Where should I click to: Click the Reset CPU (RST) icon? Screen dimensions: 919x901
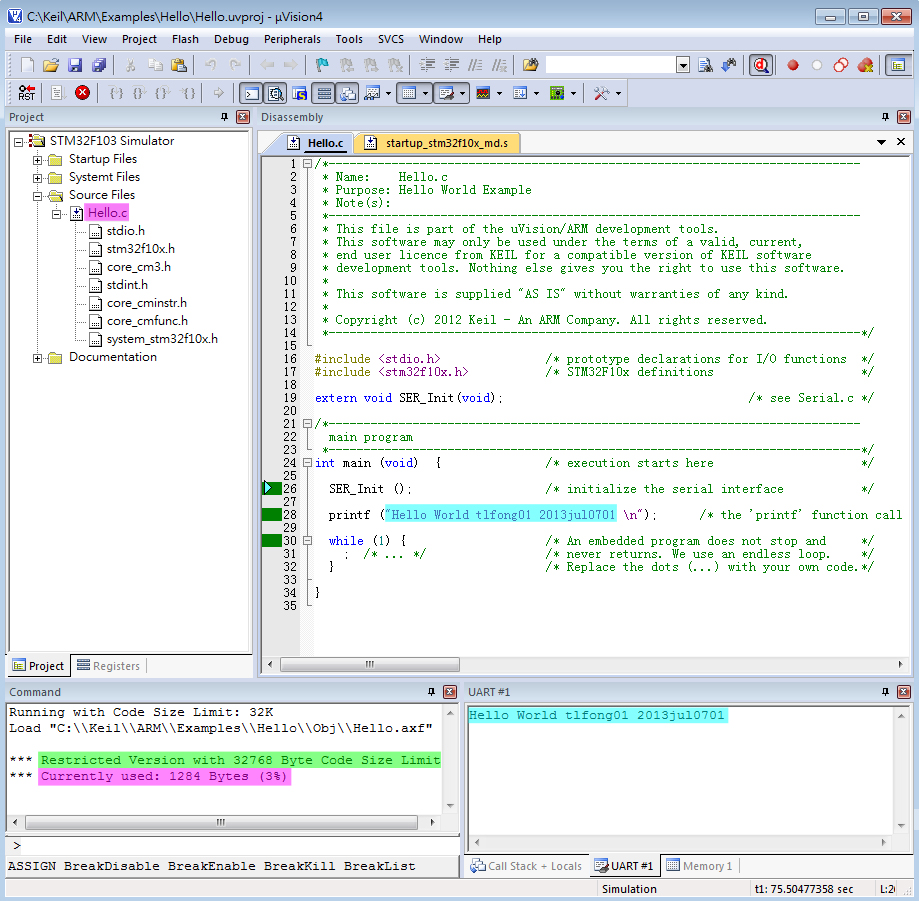[x=26, y=93]
